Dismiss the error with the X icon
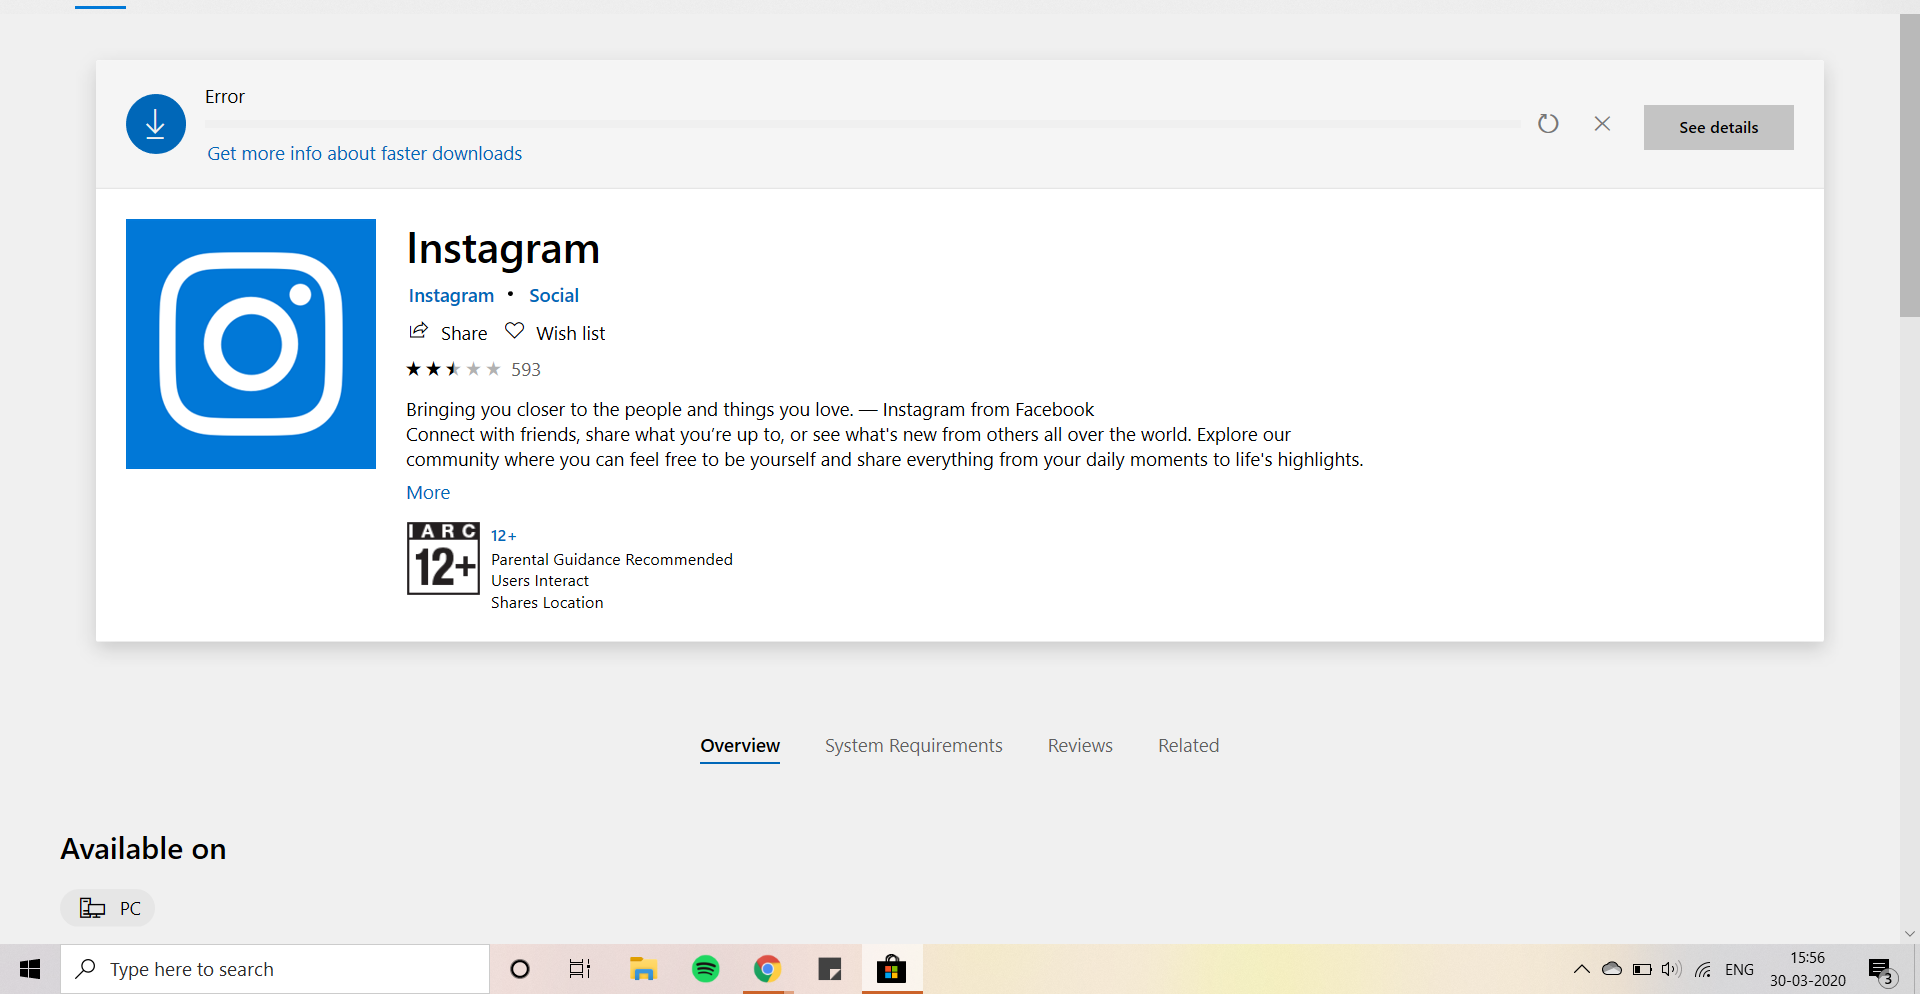 tap(1602, 124)
